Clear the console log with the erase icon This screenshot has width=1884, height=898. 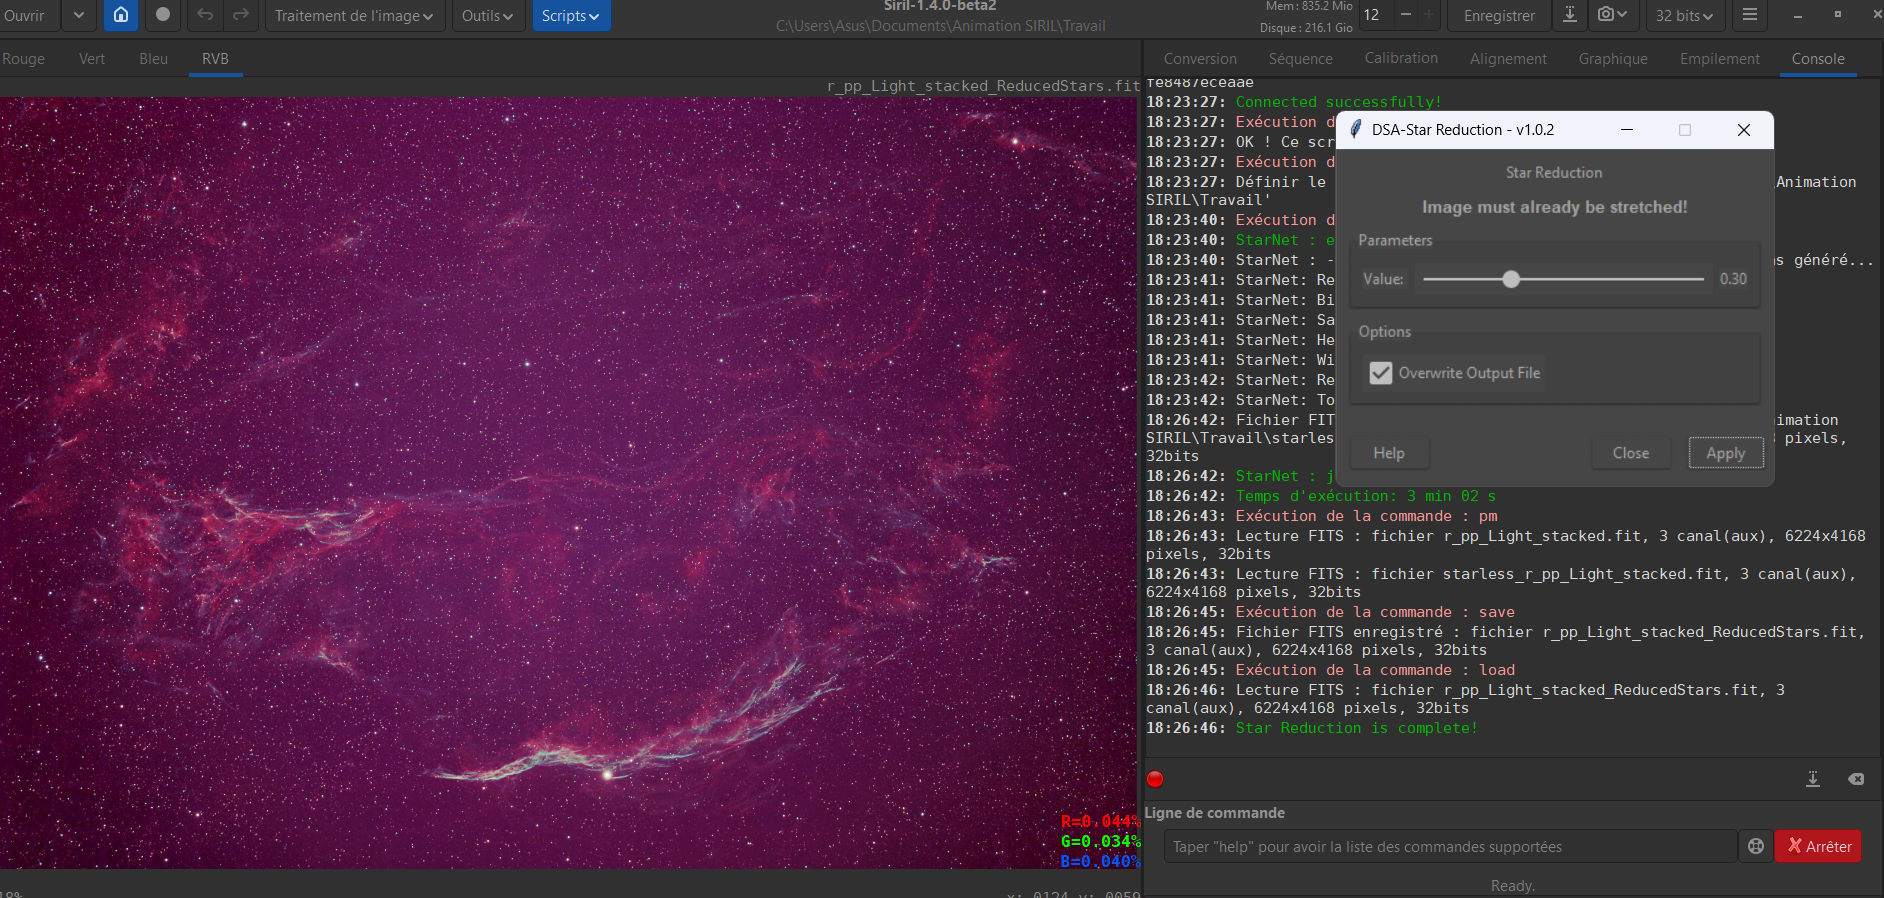point(1856,779)
